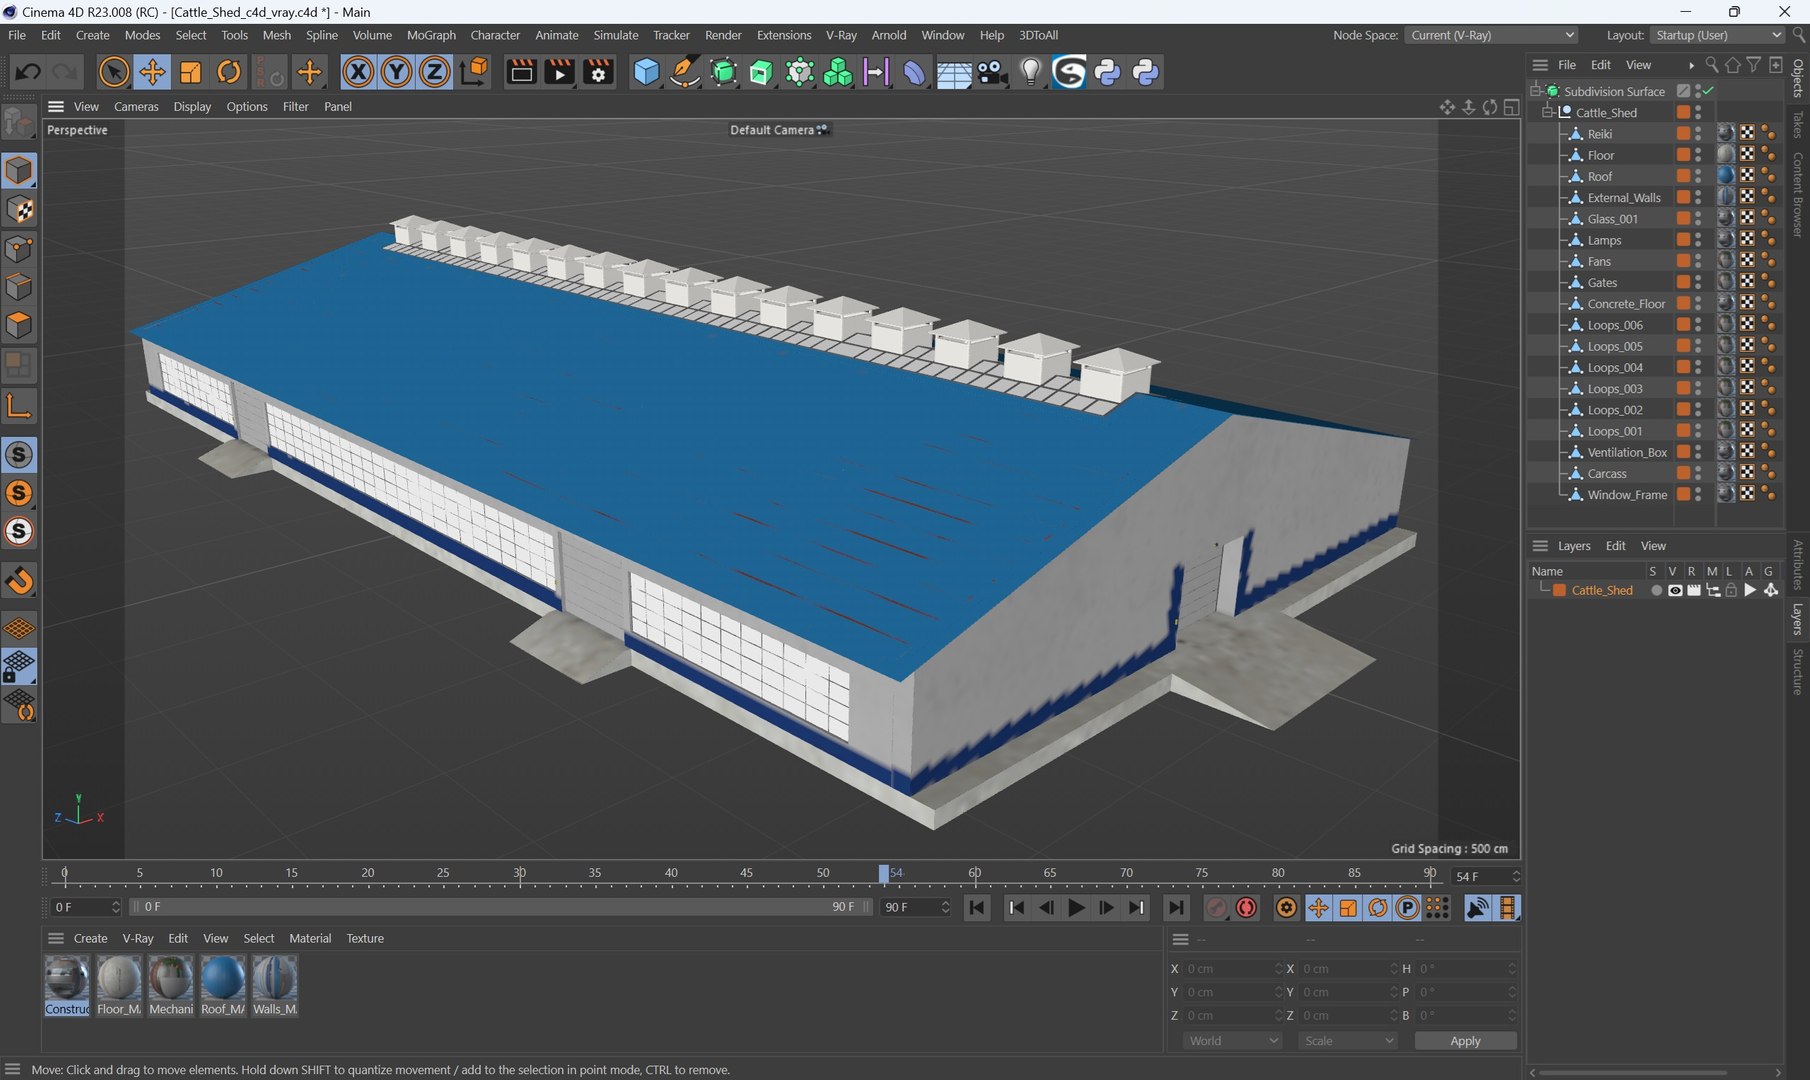The image size is (1810, 1080).
Task: Select the Rotate tool
Action: point(229,72)
